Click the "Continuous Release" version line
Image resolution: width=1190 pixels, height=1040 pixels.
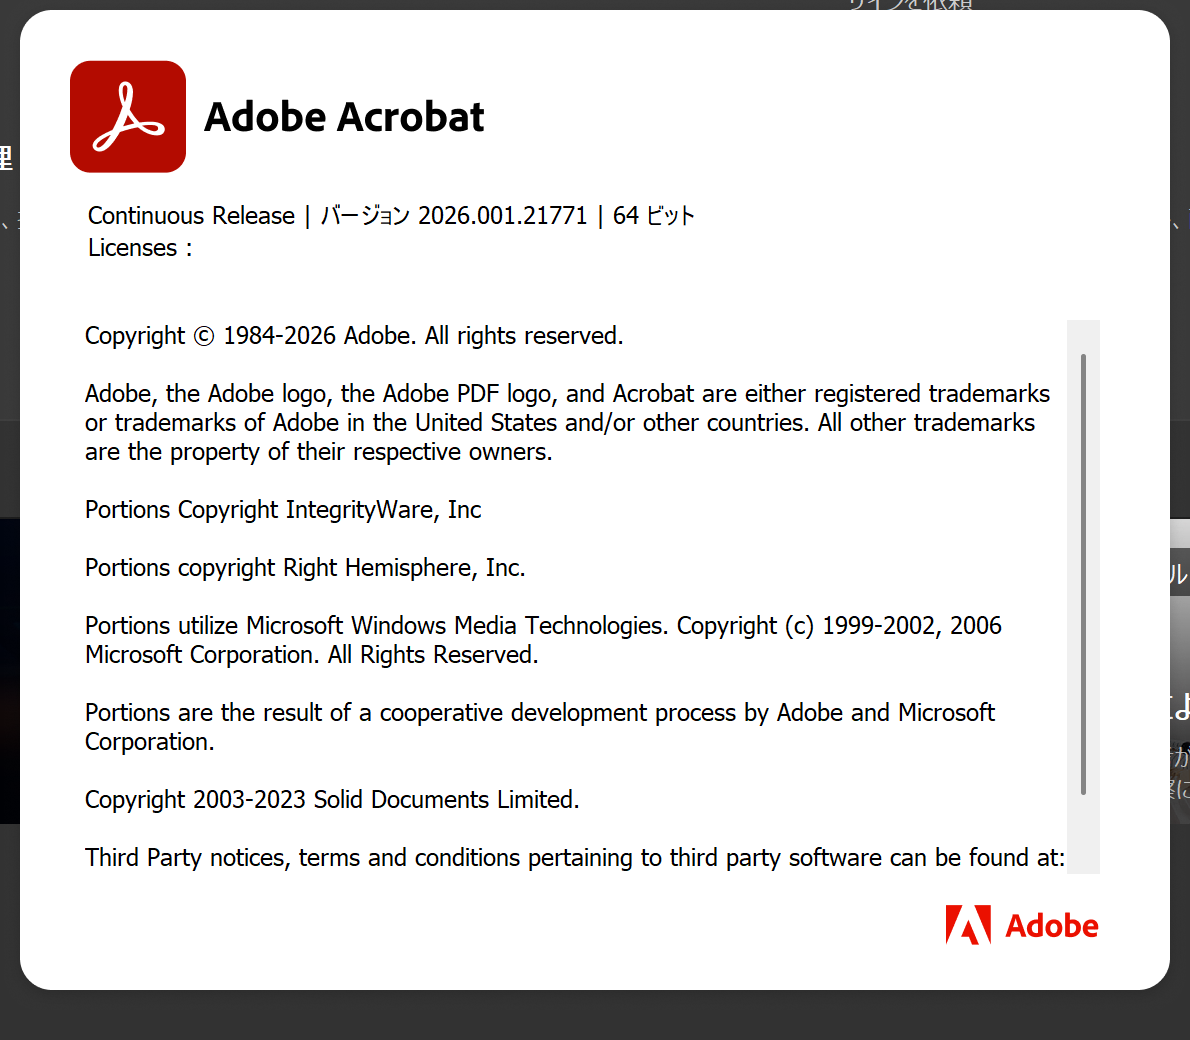(391, 216)
